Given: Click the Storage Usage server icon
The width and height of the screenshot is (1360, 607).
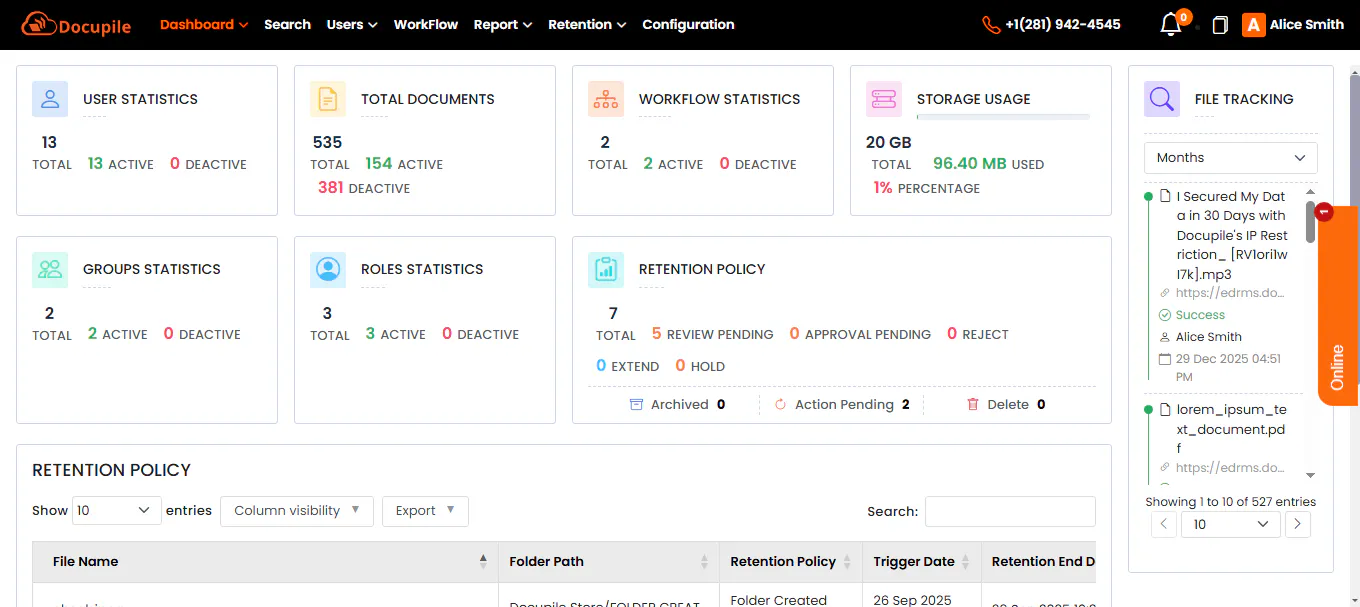Looking at the screenshot, I should point(884,99).
